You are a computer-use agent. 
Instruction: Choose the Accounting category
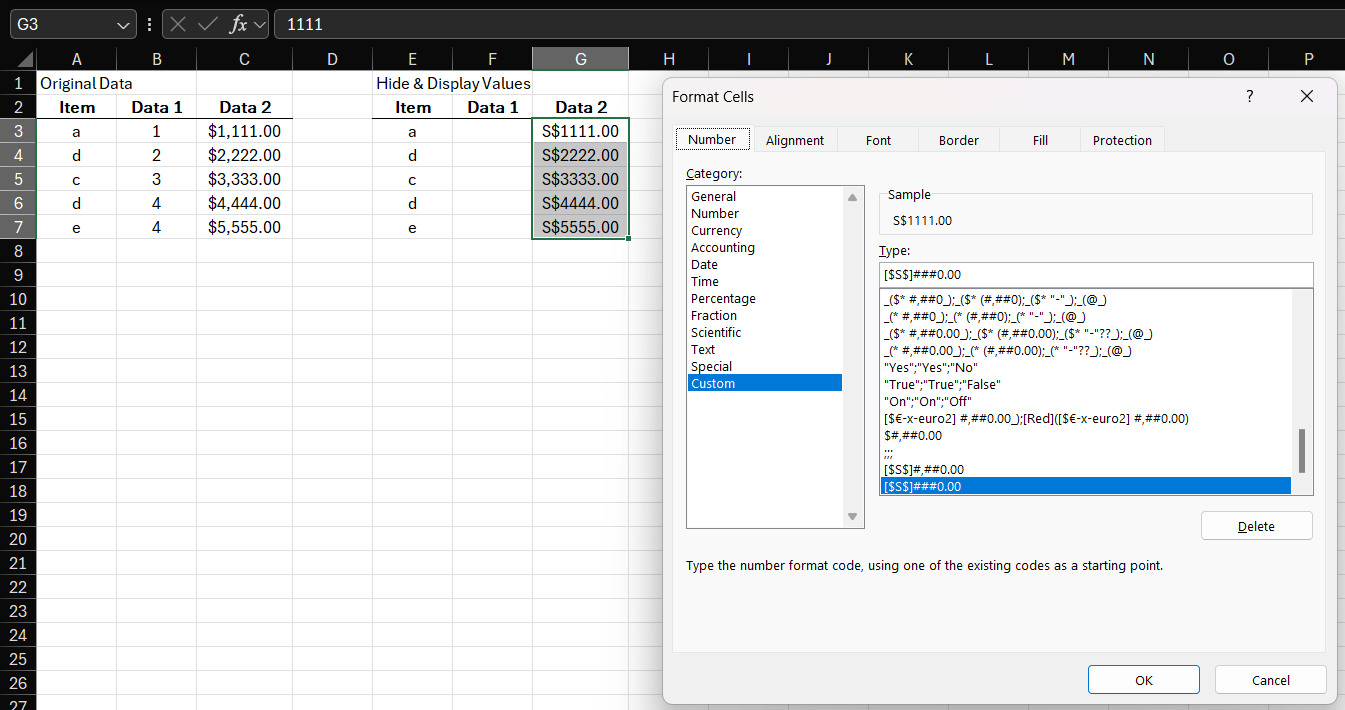tap(765, 247)
